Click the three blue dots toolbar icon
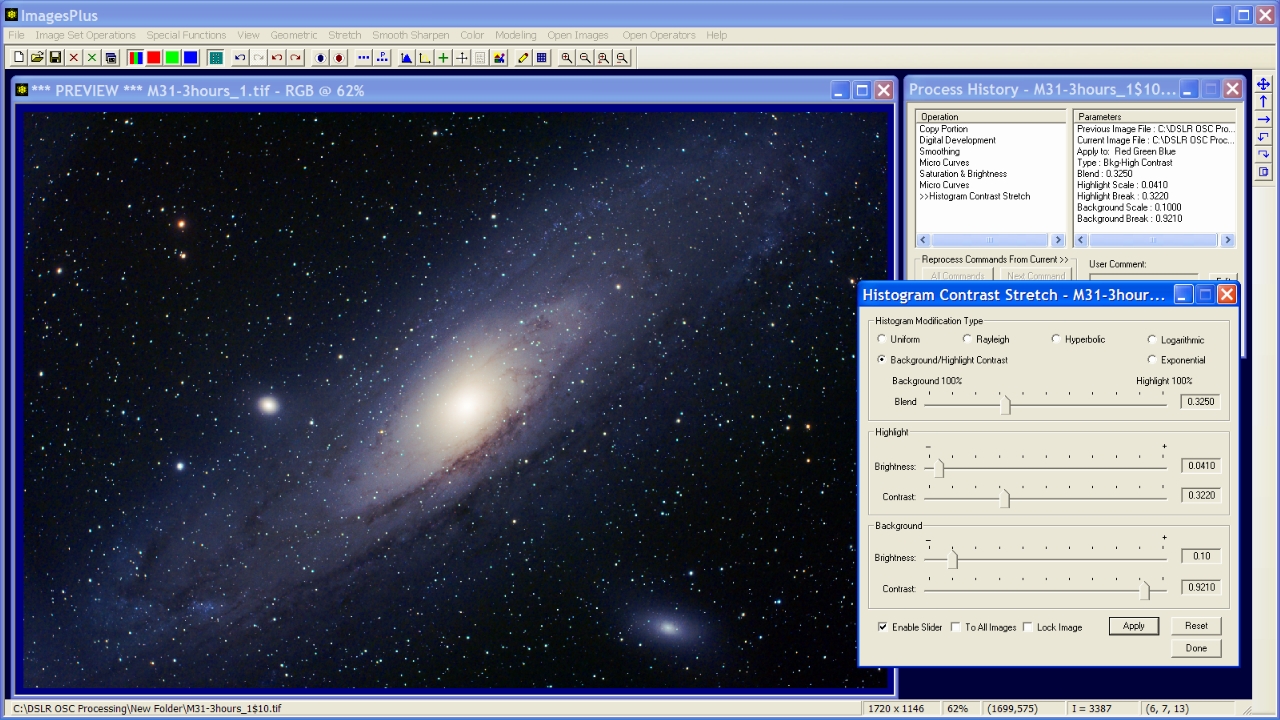Viewport: 1280px width, 720px height. tap(363, 58)
